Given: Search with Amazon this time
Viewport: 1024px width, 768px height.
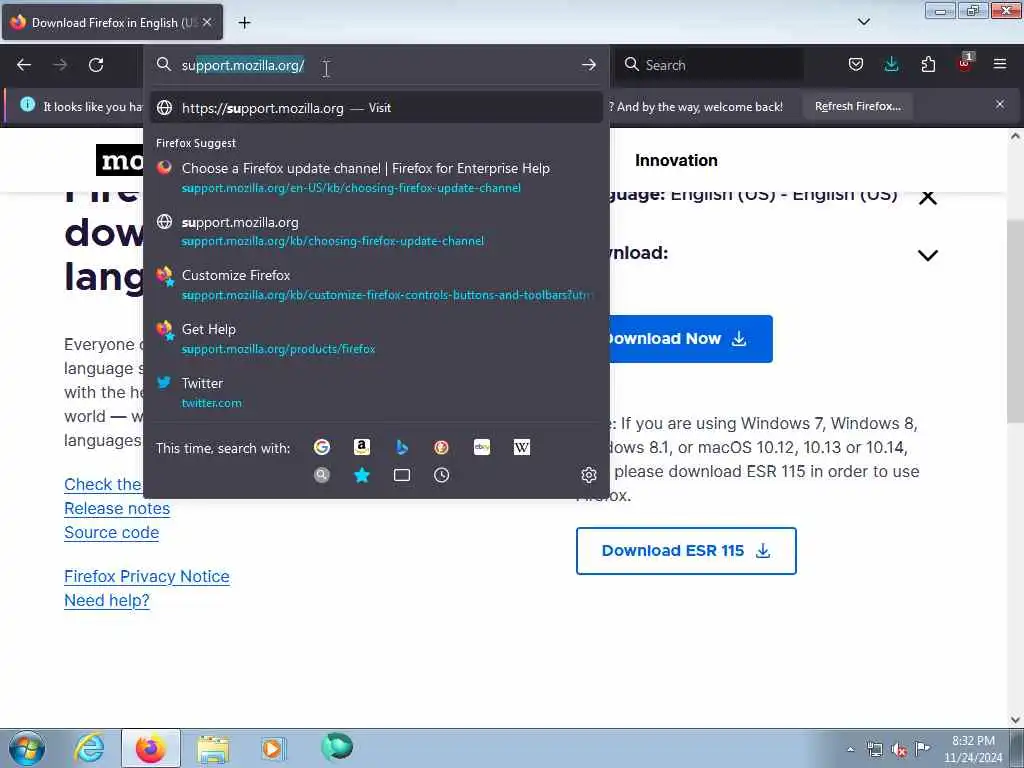Looking at the screenshot, I should 362,447.
